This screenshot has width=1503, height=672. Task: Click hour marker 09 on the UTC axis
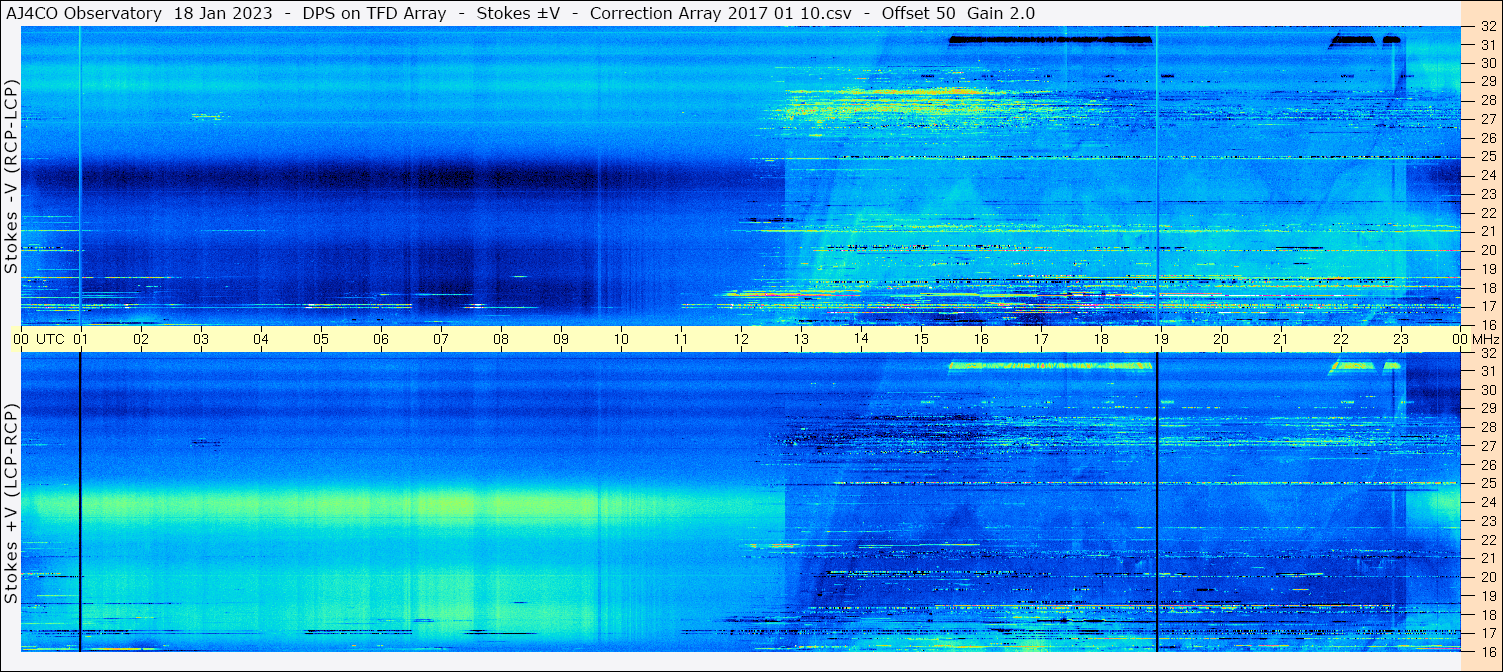(561, 340)
